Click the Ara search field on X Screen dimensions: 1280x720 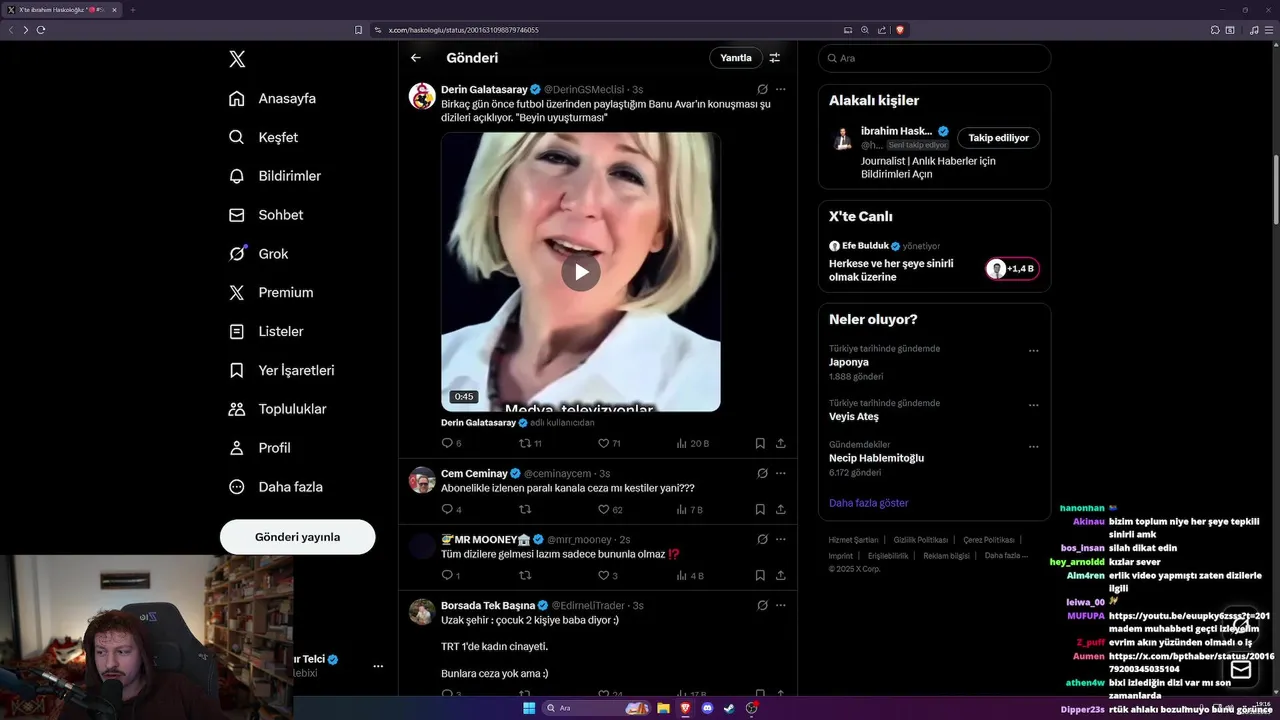coord(934,58)
